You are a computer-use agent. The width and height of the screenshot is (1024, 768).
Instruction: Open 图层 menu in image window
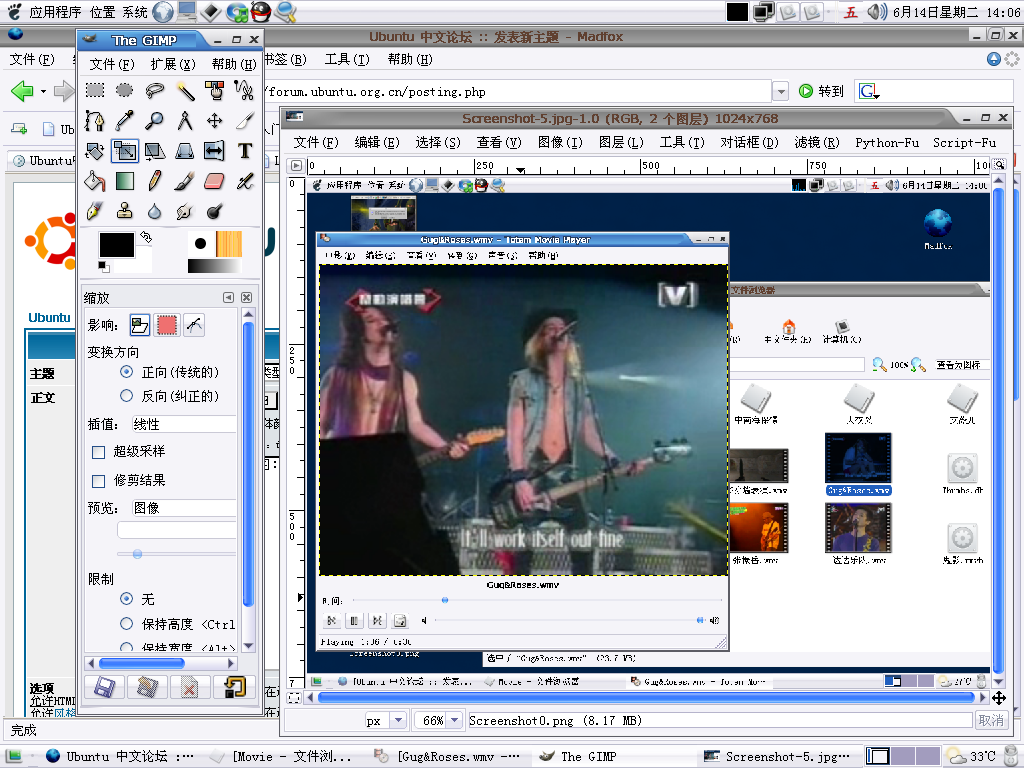pyautogui.click(x=621, y=142)
